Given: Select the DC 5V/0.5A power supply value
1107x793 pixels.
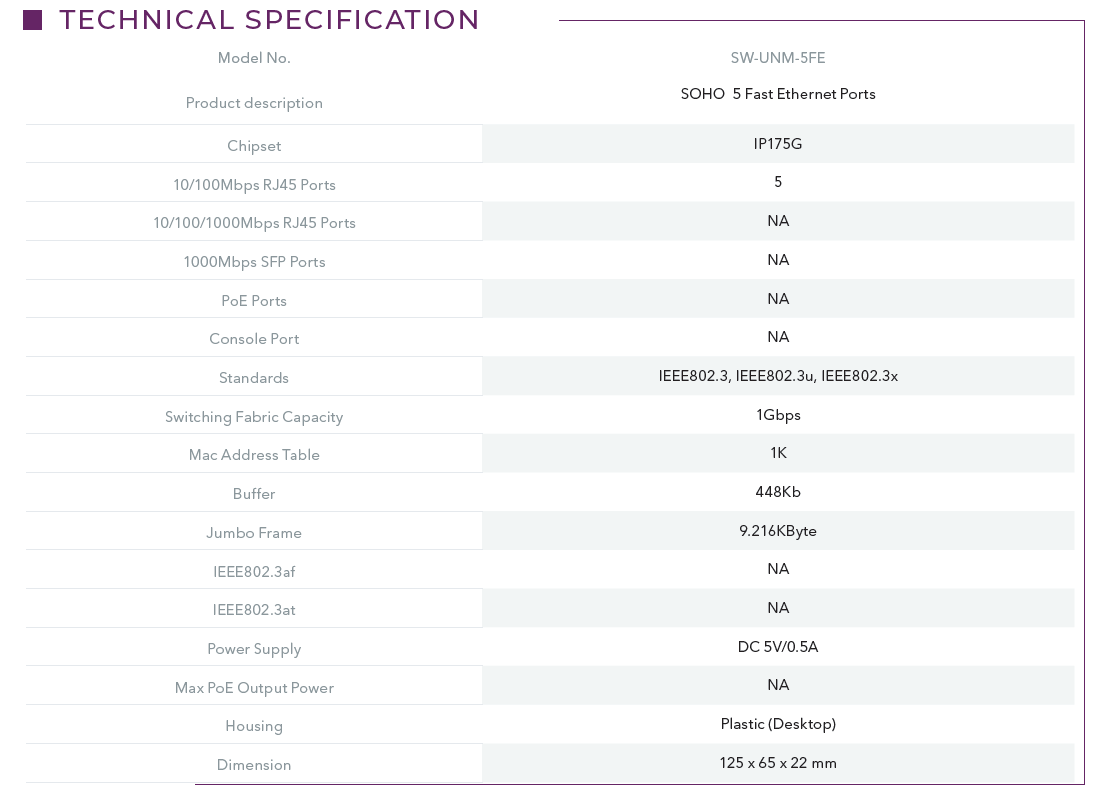Looking at the screenshot, I should pyautogui.click(x=777, y=647).
